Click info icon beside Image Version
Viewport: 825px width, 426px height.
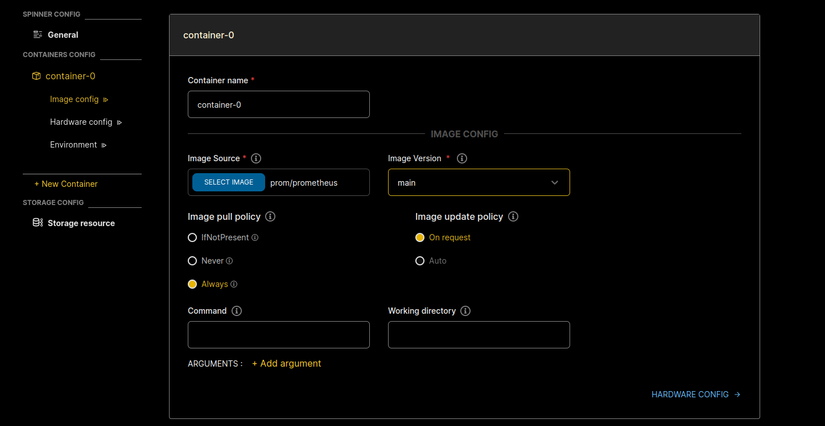[462, 159]
